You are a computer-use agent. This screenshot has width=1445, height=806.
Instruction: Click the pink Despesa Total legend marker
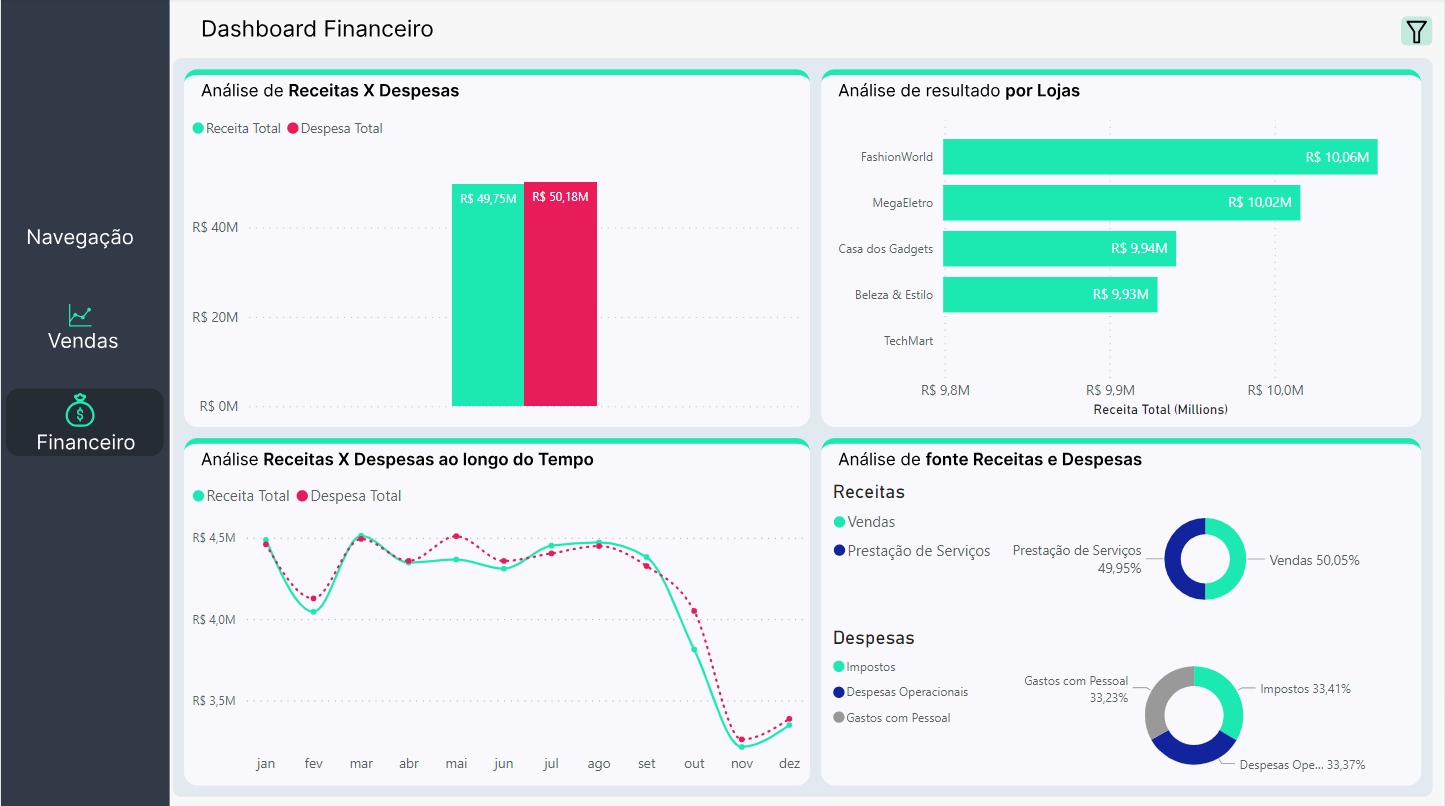click(x=293, y=128)
